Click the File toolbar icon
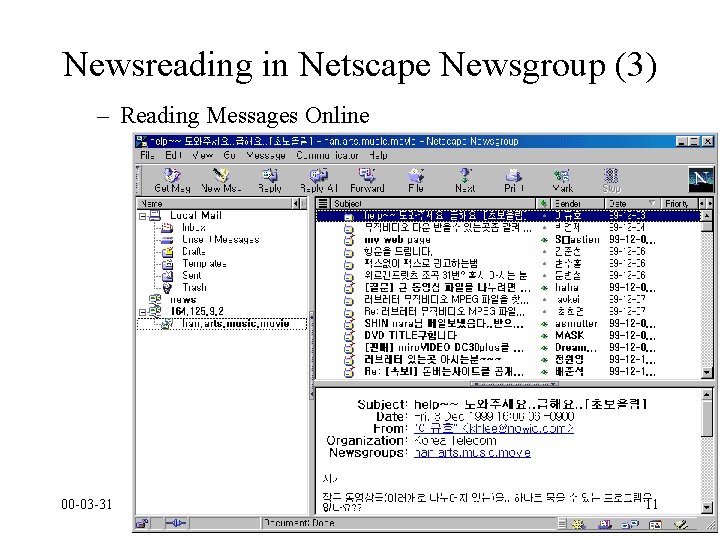Viewport: 720px width, 540px height. [416, 180]
